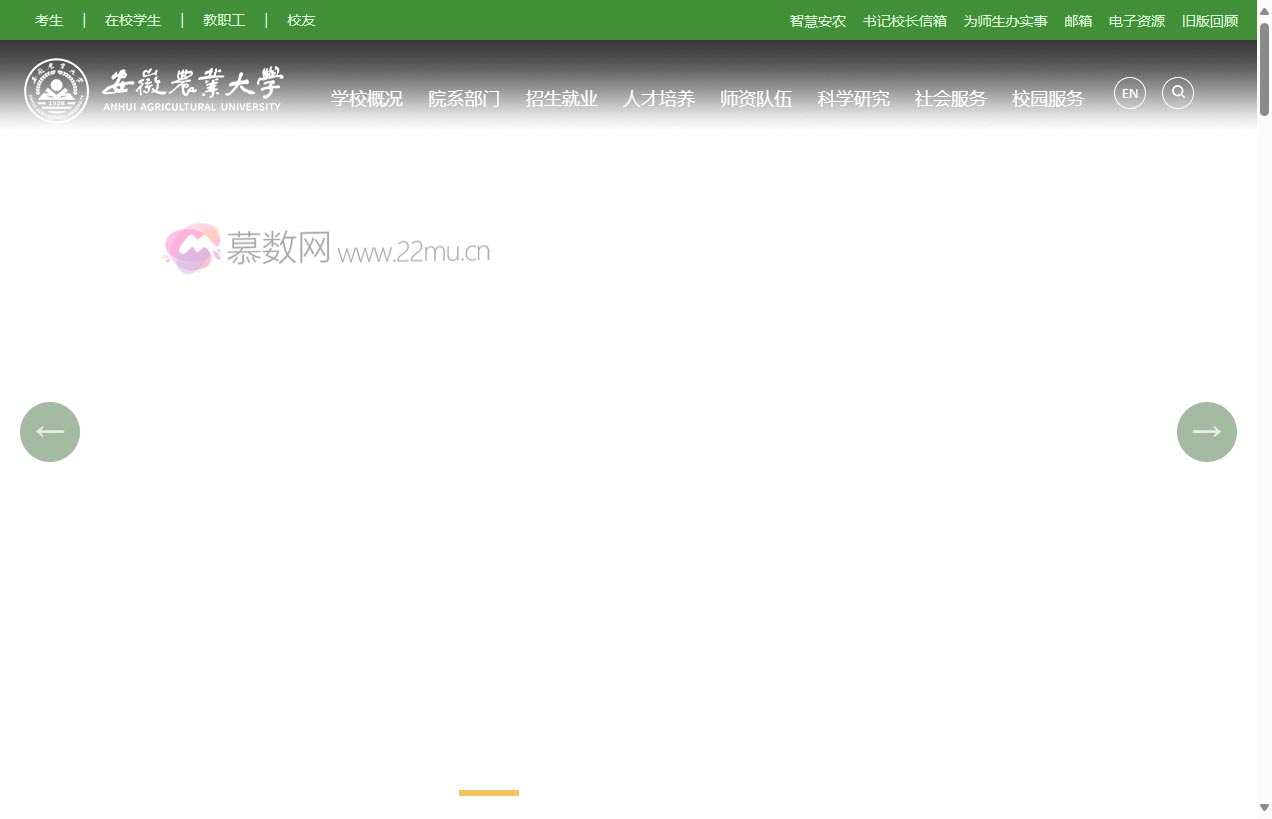Go to previous slide arrow
This screenshot has width=1272, height=819.
point(50,432)
